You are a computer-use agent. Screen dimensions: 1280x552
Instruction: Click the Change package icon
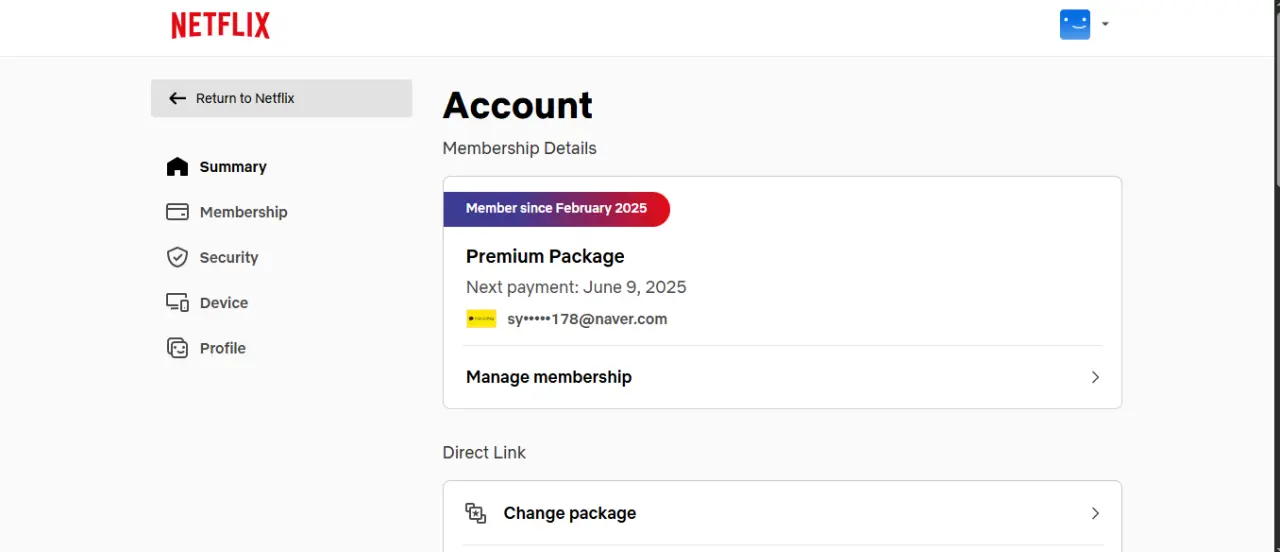pyautogui.click(x=476, y=513)
